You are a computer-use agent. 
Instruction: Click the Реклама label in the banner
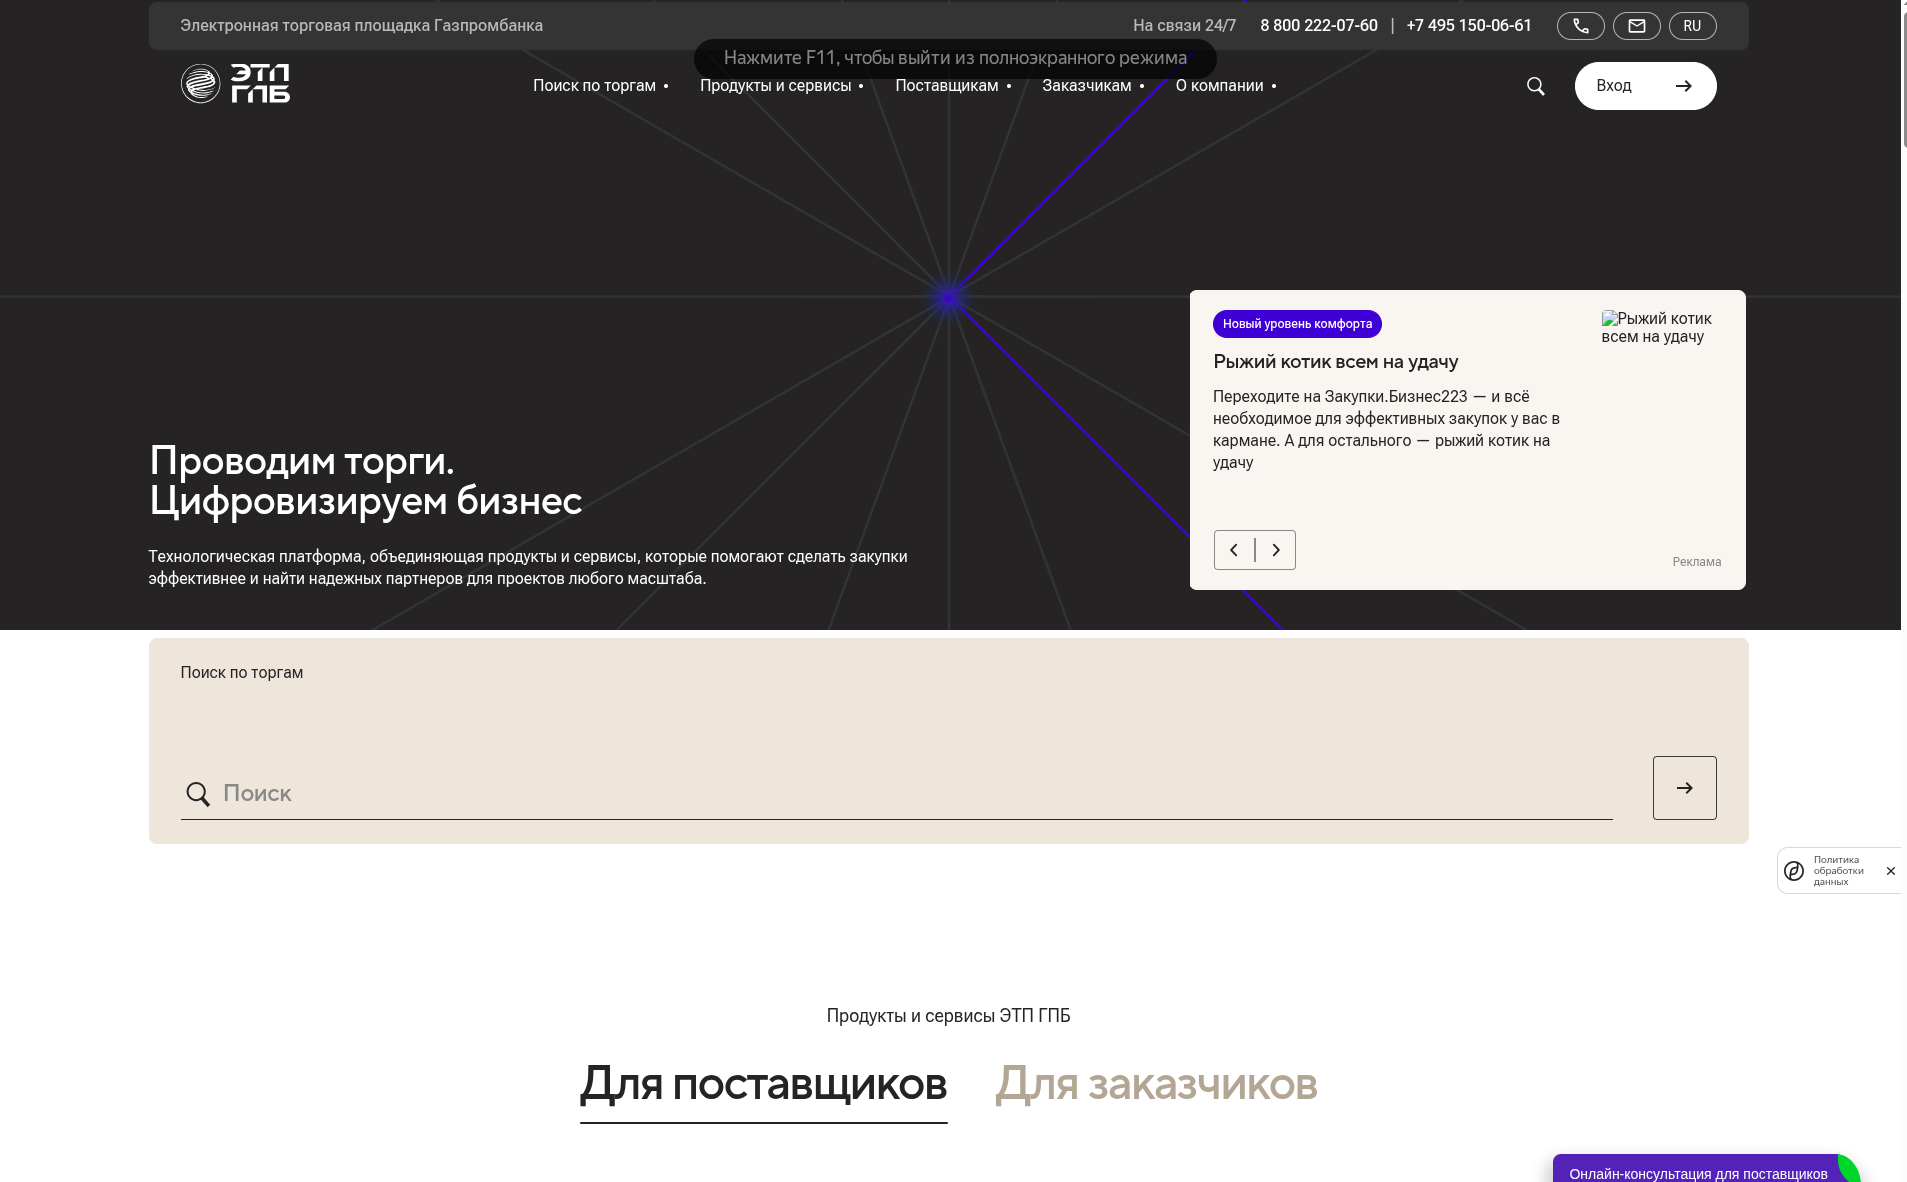[1696, 562]
